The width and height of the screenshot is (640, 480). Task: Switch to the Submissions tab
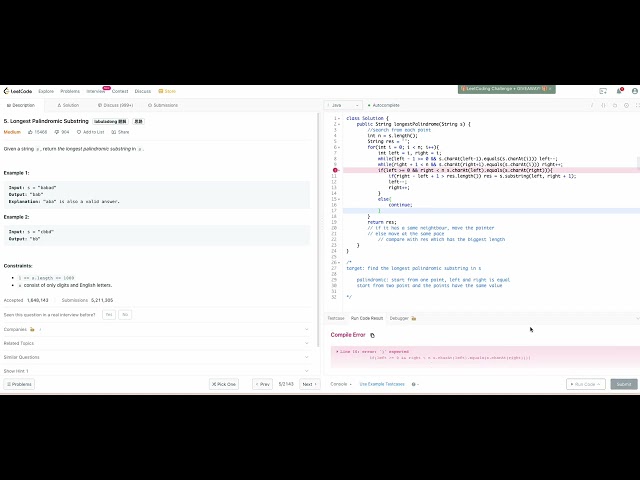[163, 105]
